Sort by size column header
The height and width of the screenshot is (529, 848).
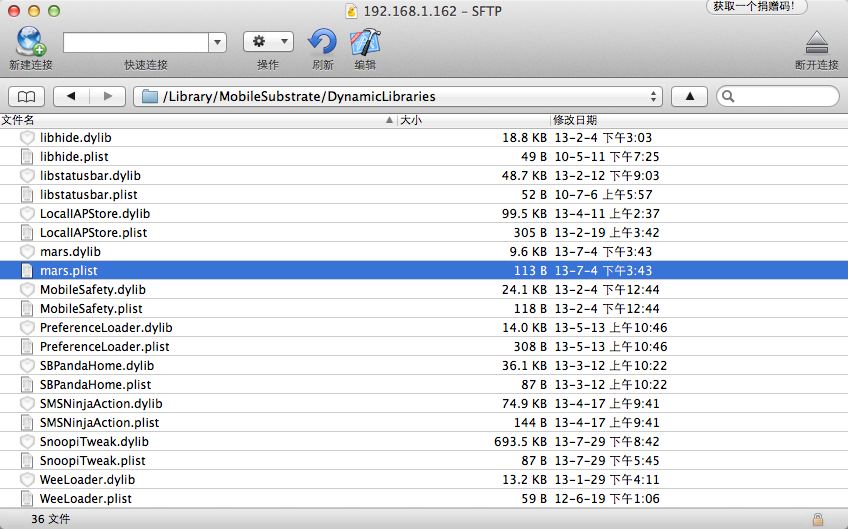tap(473, 120)
